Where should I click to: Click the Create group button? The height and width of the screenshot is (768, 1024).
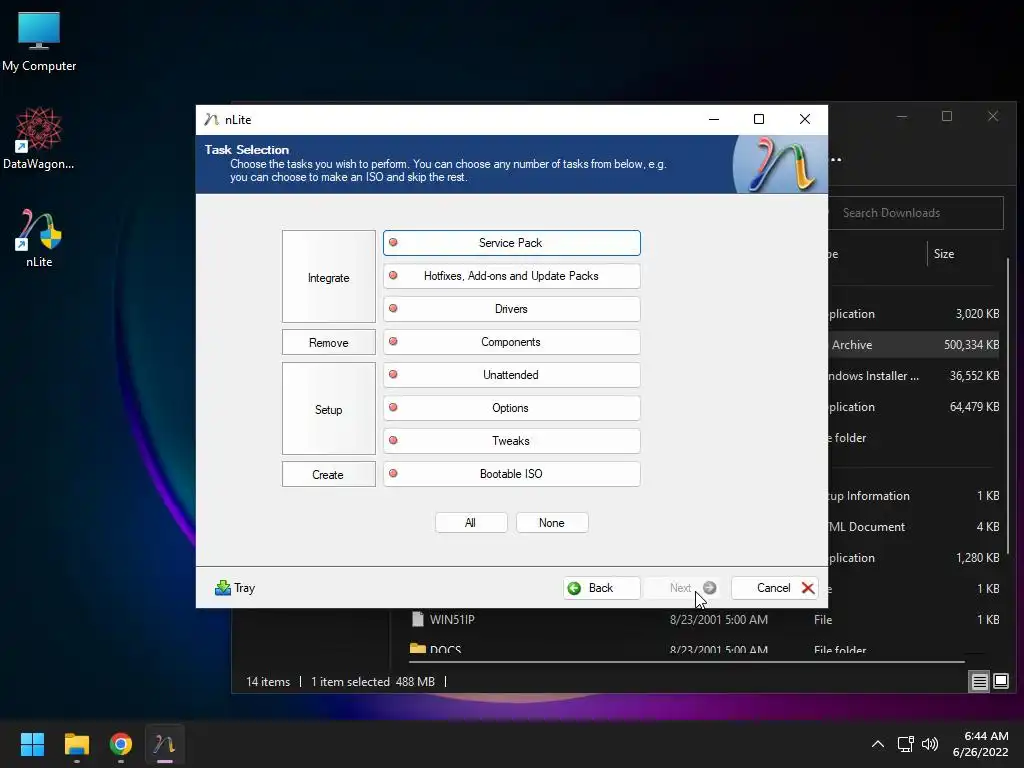click(328, 474)
